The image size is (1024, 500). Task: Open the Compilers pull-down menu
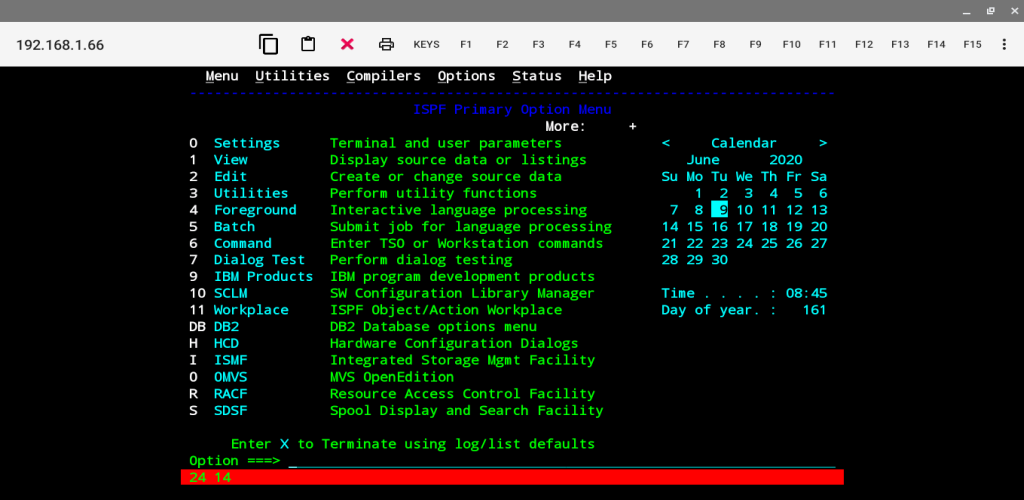[384, 76]
